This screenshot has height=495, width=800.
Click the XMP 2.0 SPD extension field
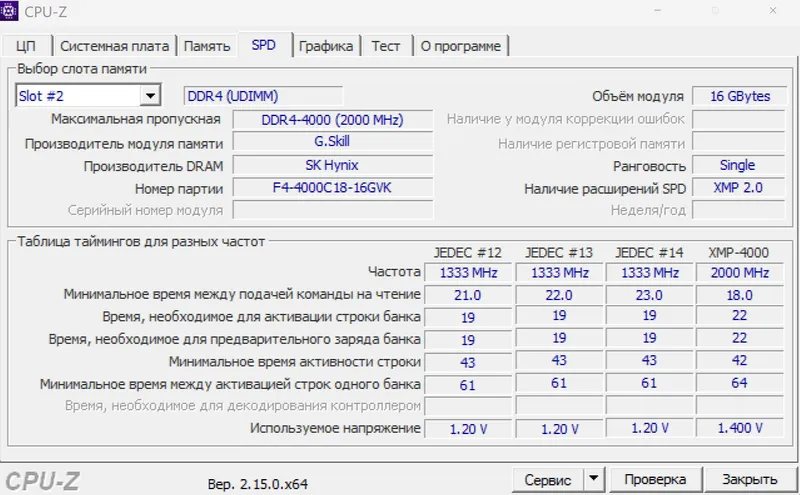point(738,188)
